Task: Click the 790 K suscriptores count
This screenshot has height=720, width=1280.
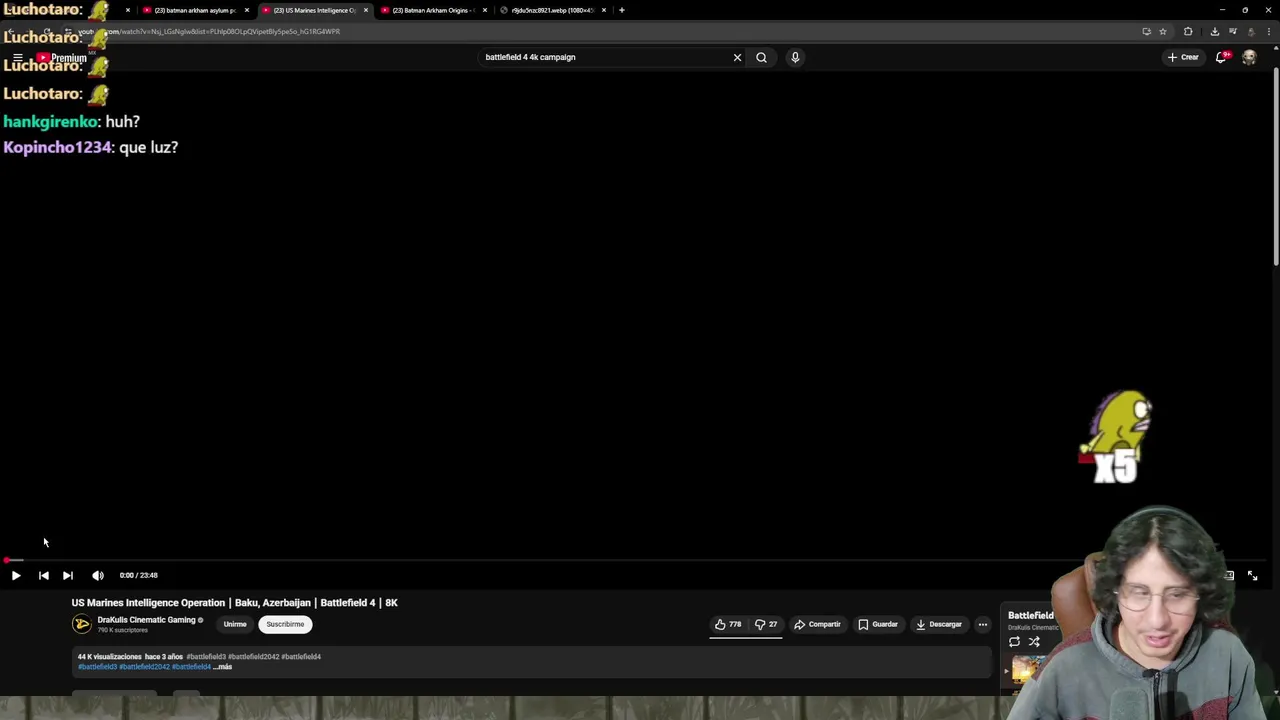Action: point(121,630)
